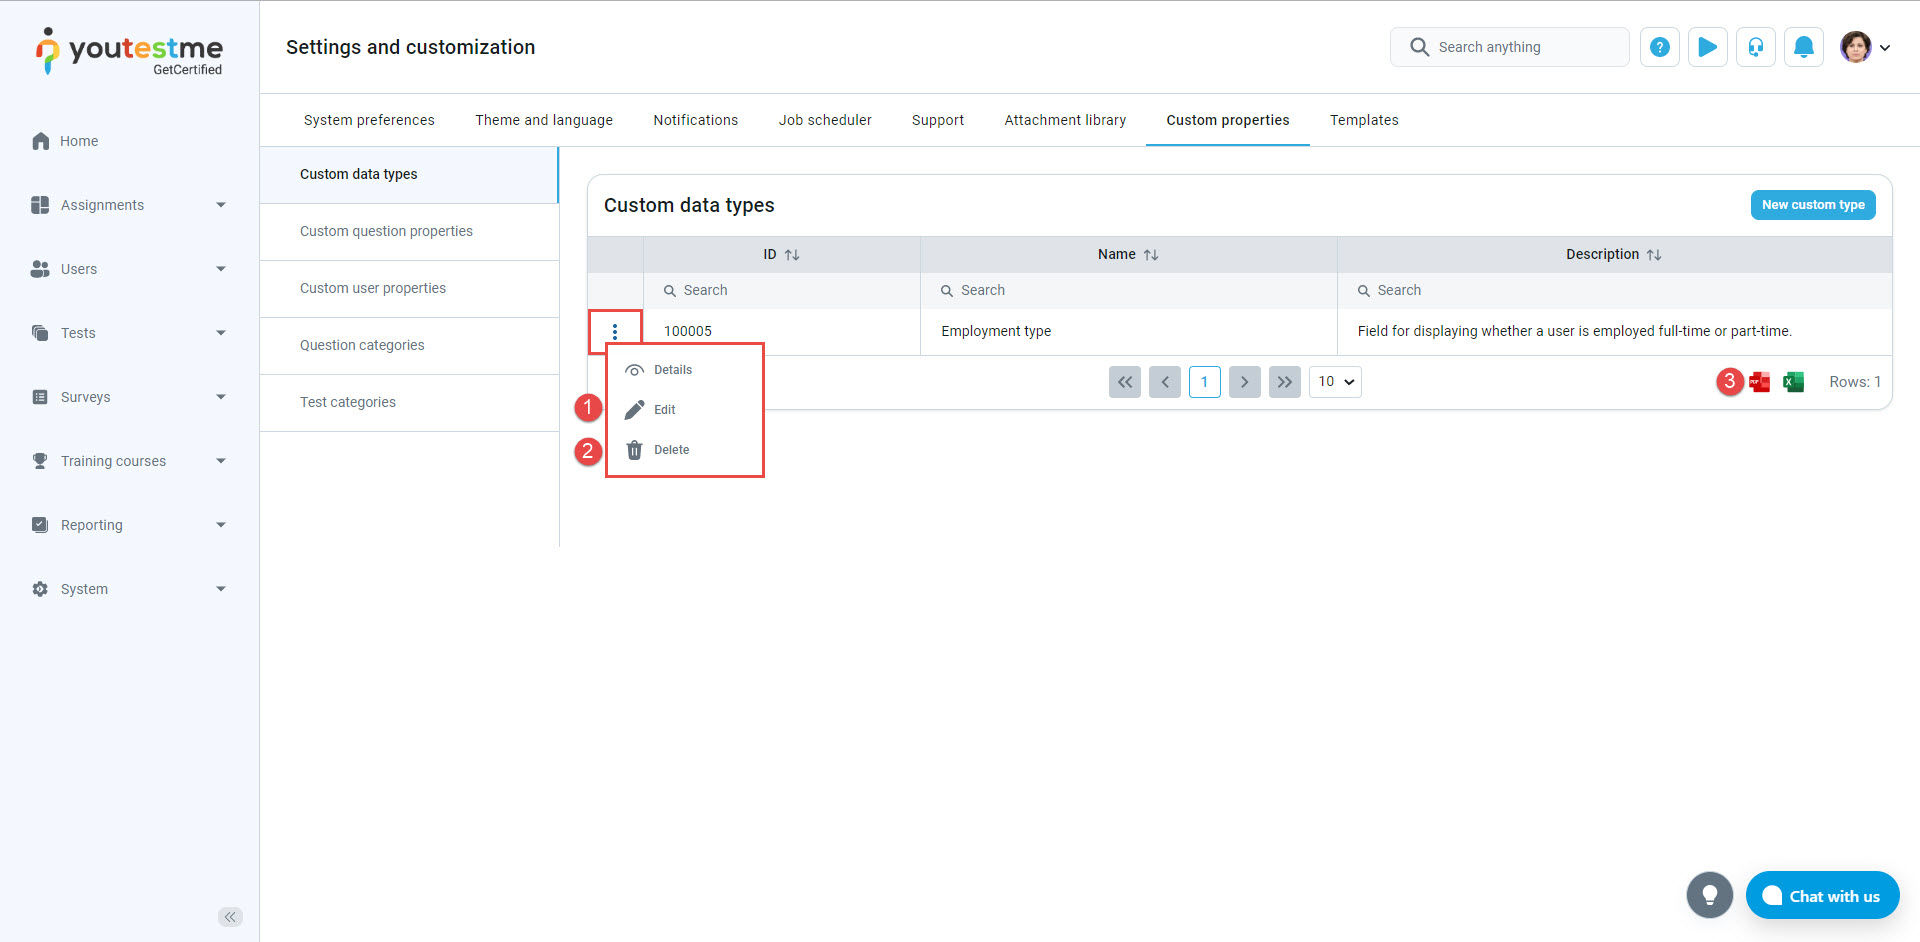Sort table by Name column
Screen dimensions: 1920x942
(1150, 255)
